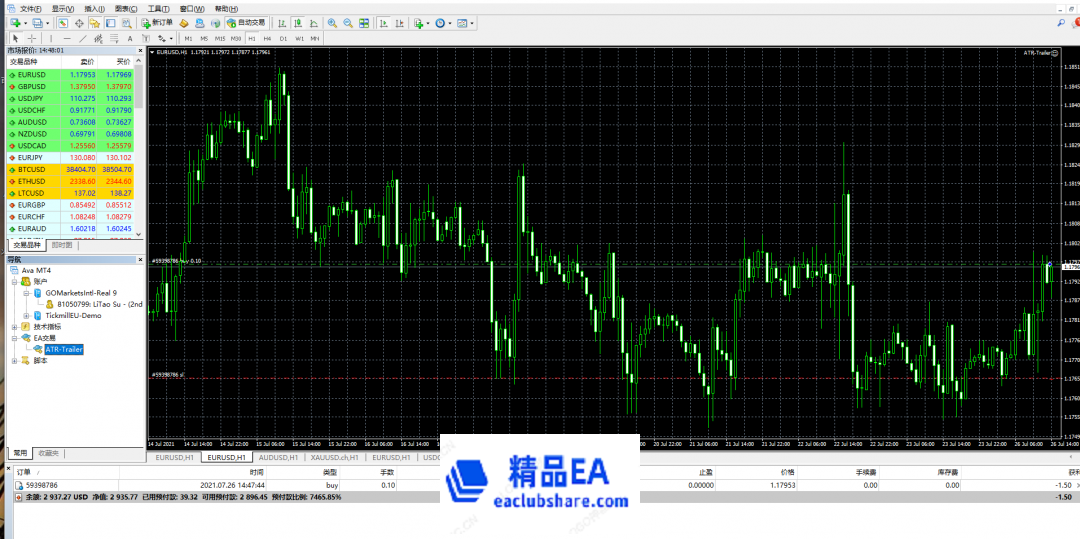Click the Tile Windows icon
The width and height of the screenshot is (1080, 539).
coord(364,23)
